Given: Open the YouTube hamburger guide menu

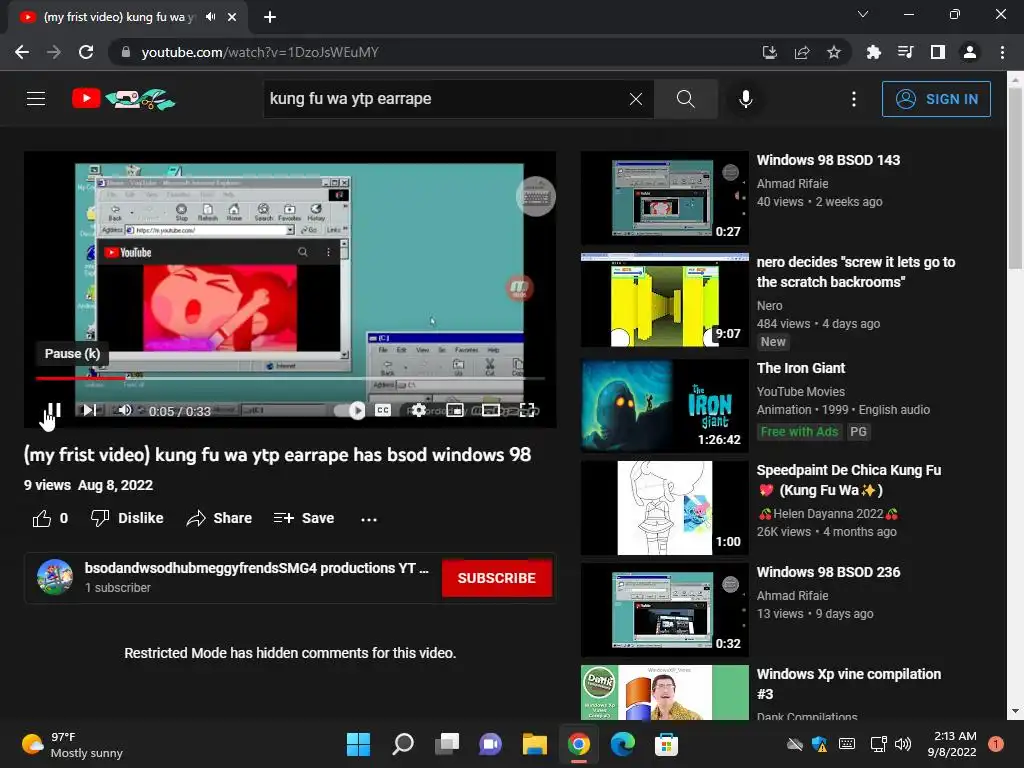Looking at the screenshot, I should pyautogui.click(x=36, y=99).
